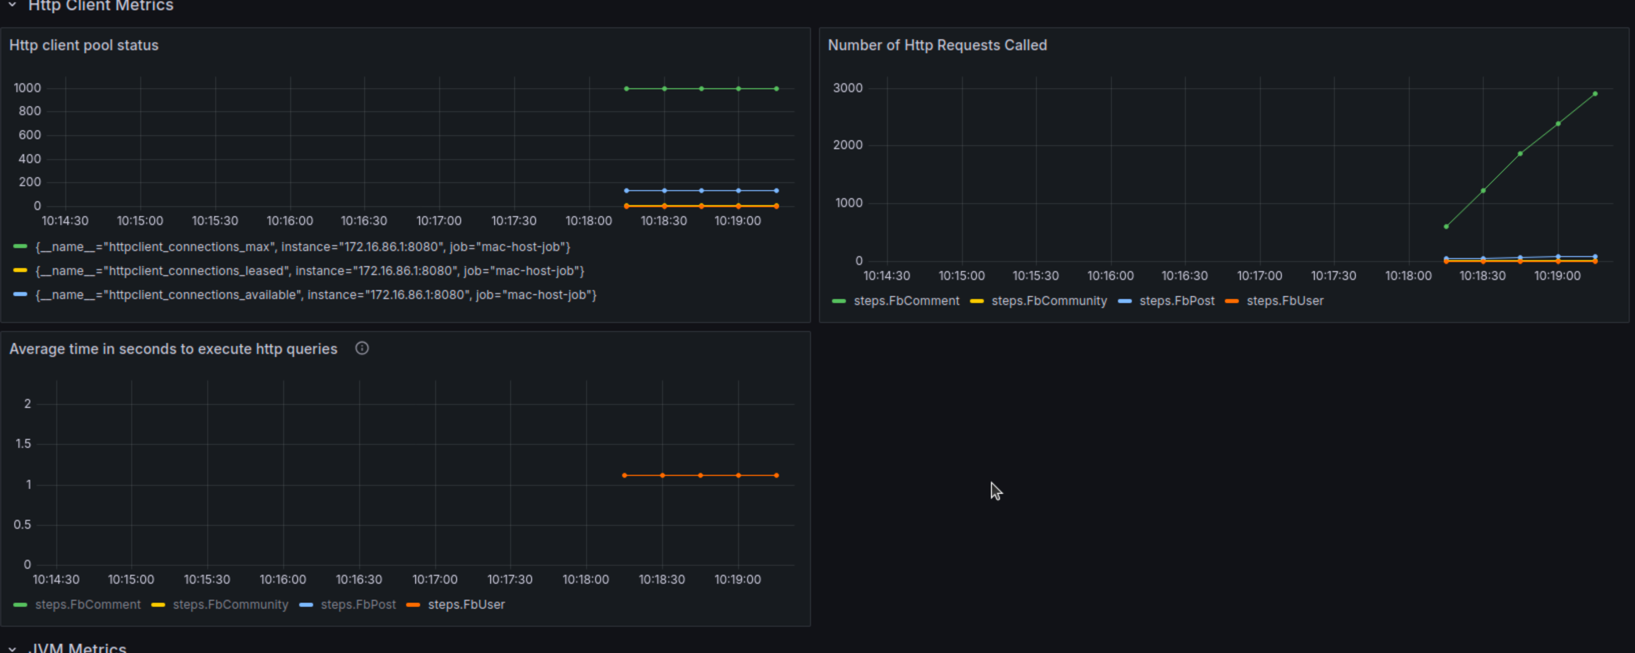Click orange swatch of steps.FbUser in average time legend
The width and height of the screenshot is (1635, 653).
click(413, 605)
